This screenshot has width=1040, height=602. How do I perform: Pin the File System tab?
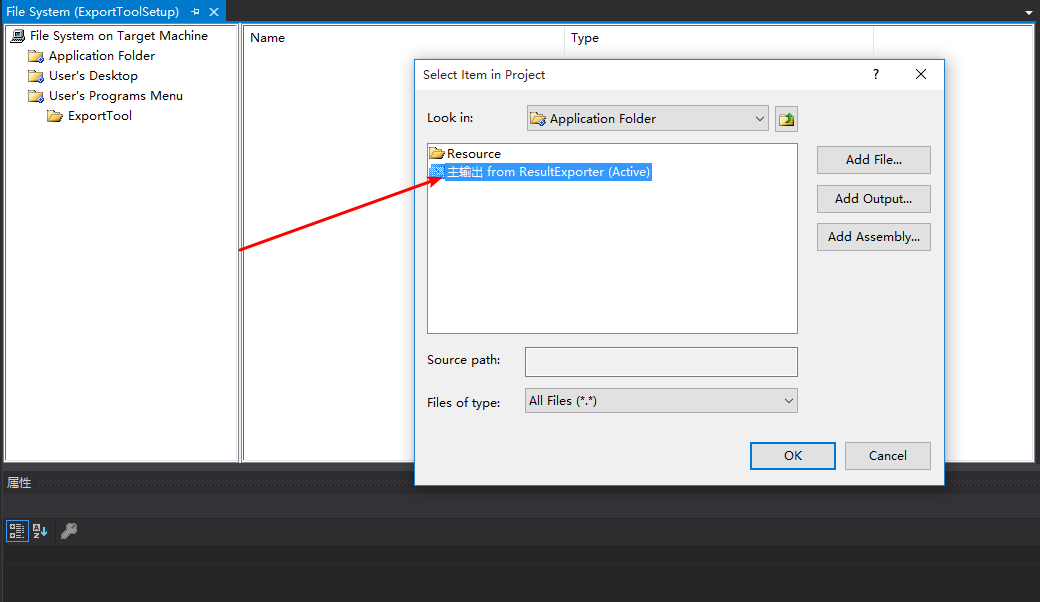(x=195, y=12)
